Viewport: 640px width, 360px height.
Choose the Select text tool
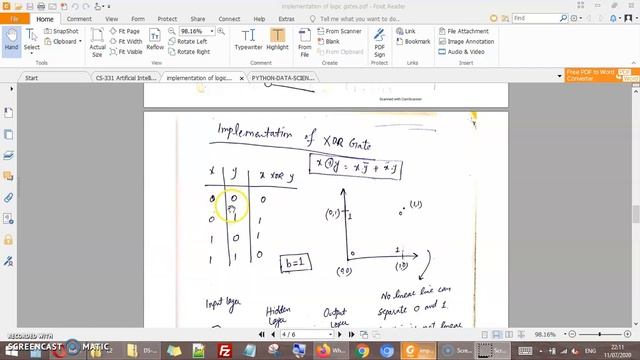click(x=31, y=40)
